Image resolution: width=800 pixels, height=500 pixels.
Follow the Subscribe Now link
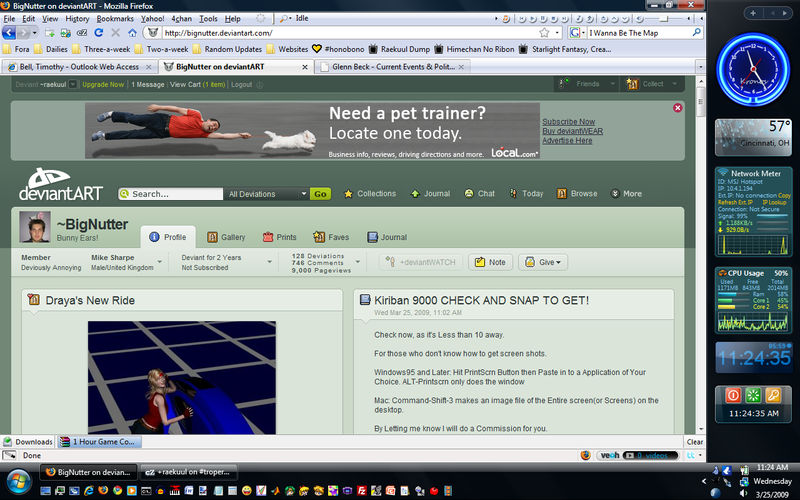(x=568, y=122)
